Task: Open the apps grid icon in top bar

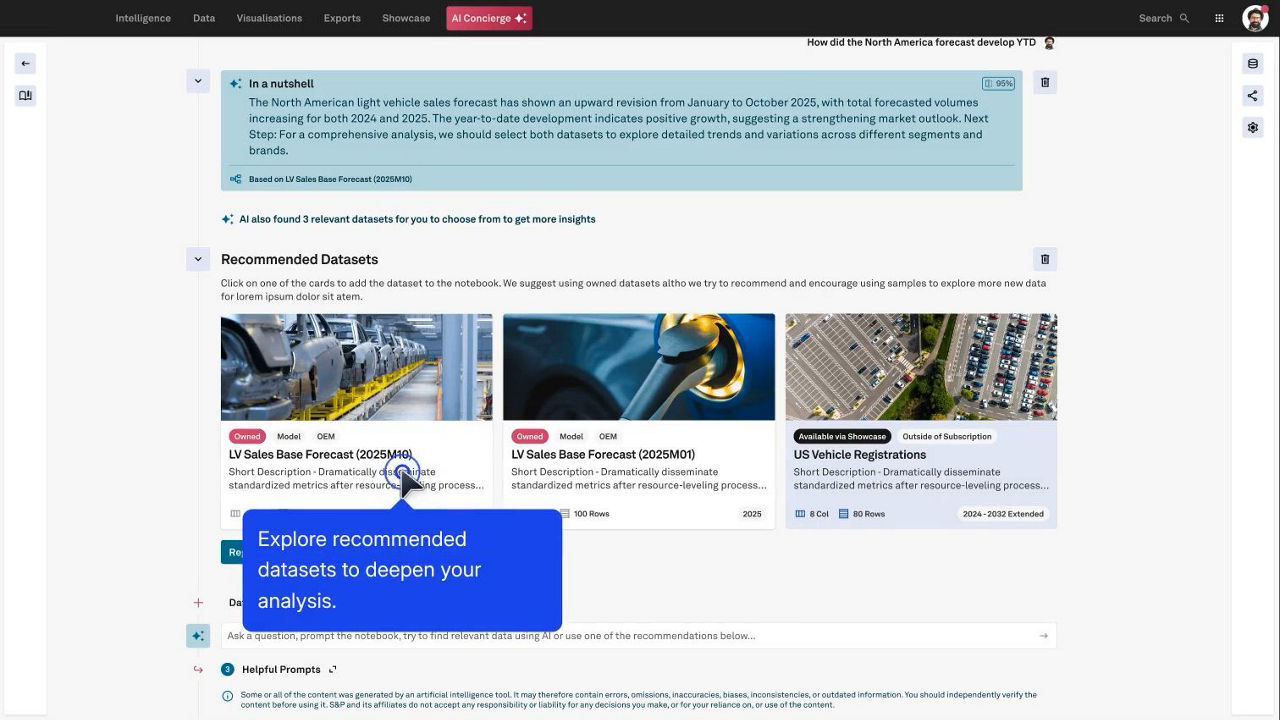Action: 1219,18
